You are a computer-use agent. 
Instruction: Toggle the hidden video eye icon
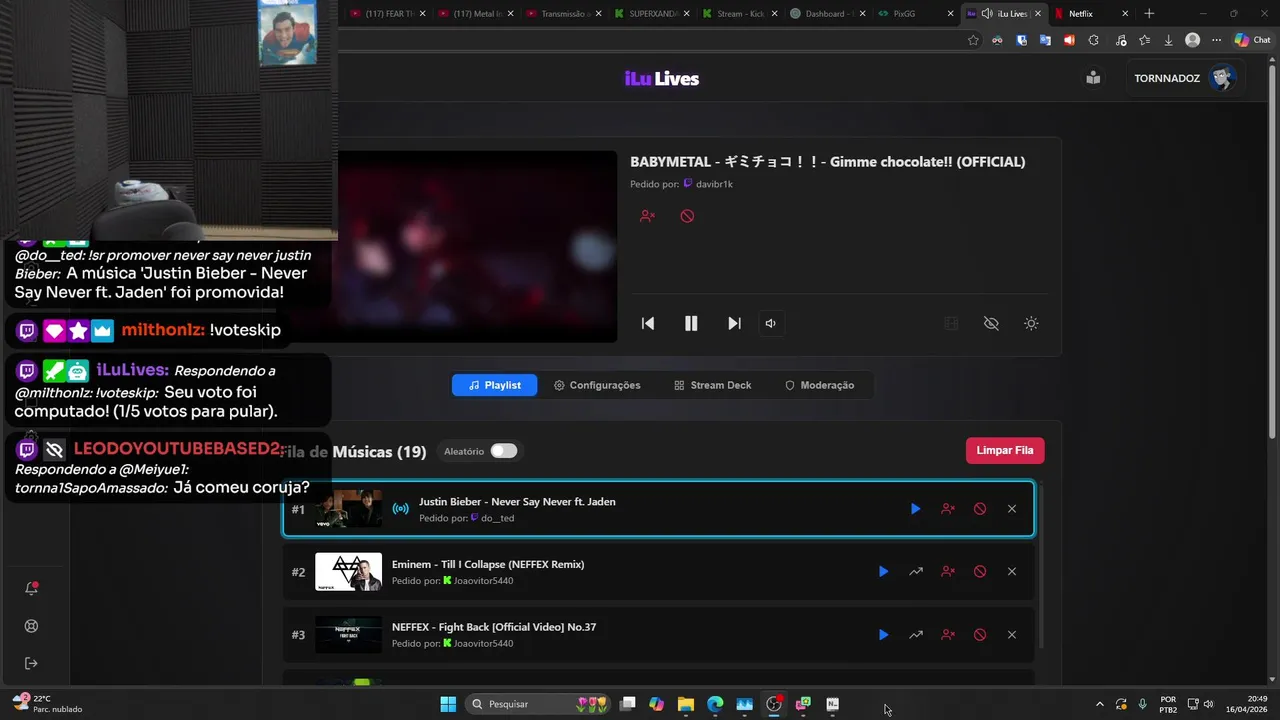coord(991,323)
